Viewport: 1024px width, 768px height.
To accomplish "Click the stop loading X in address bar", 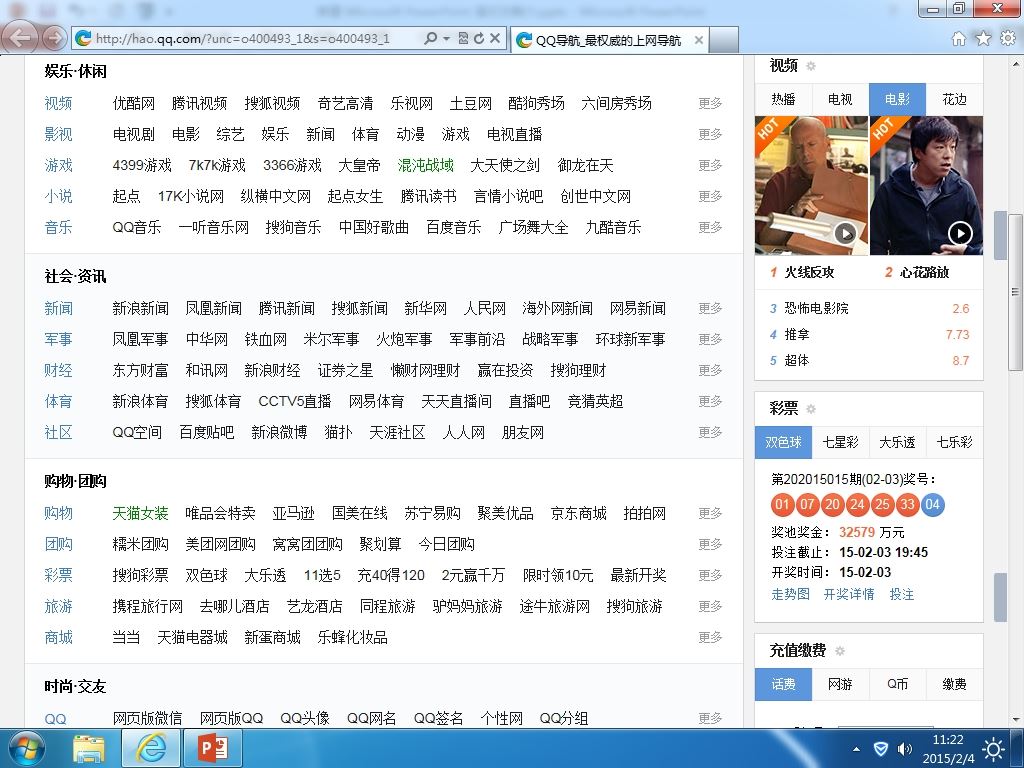I will pyautogui.click(x=495, y=39).
